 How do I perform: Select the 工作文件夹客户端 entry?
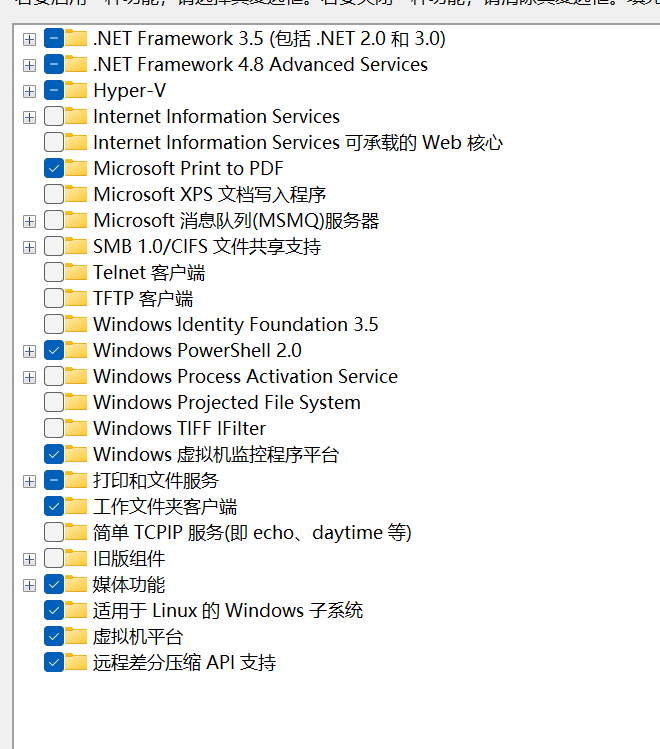165,506
